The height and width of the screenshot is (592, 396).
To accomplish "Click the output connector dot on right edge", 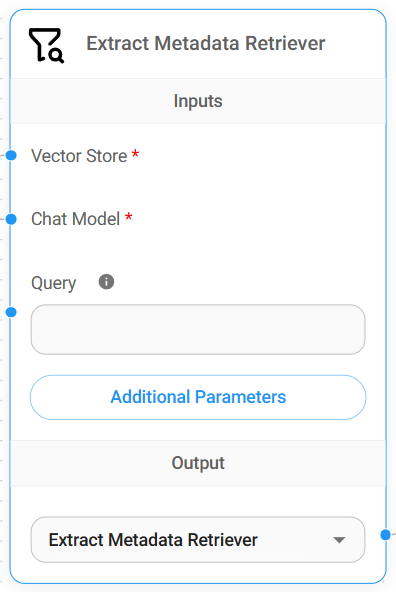I will 385,535.
